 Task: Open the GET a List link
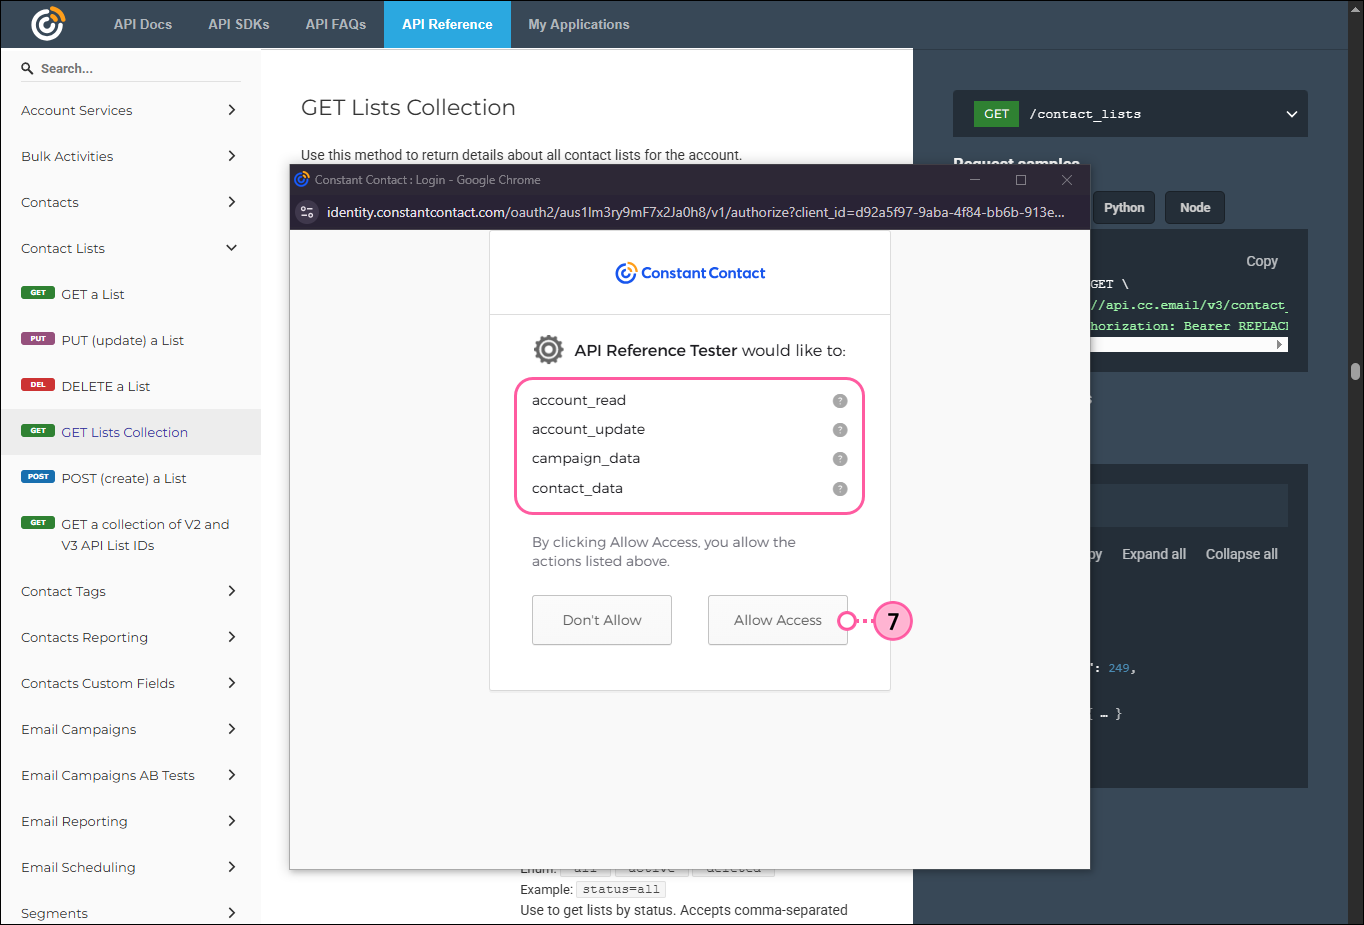(x=93, y=294)
